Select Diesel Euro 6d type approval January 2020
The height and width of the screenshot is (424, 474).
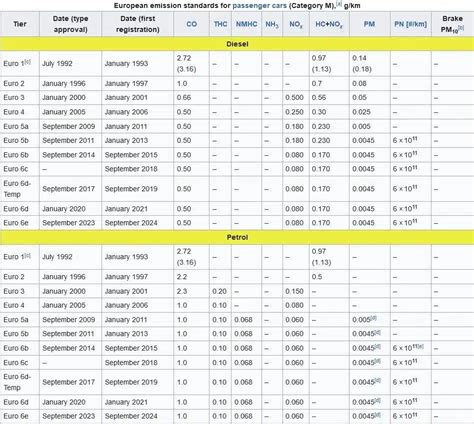[x=64, y=209]
